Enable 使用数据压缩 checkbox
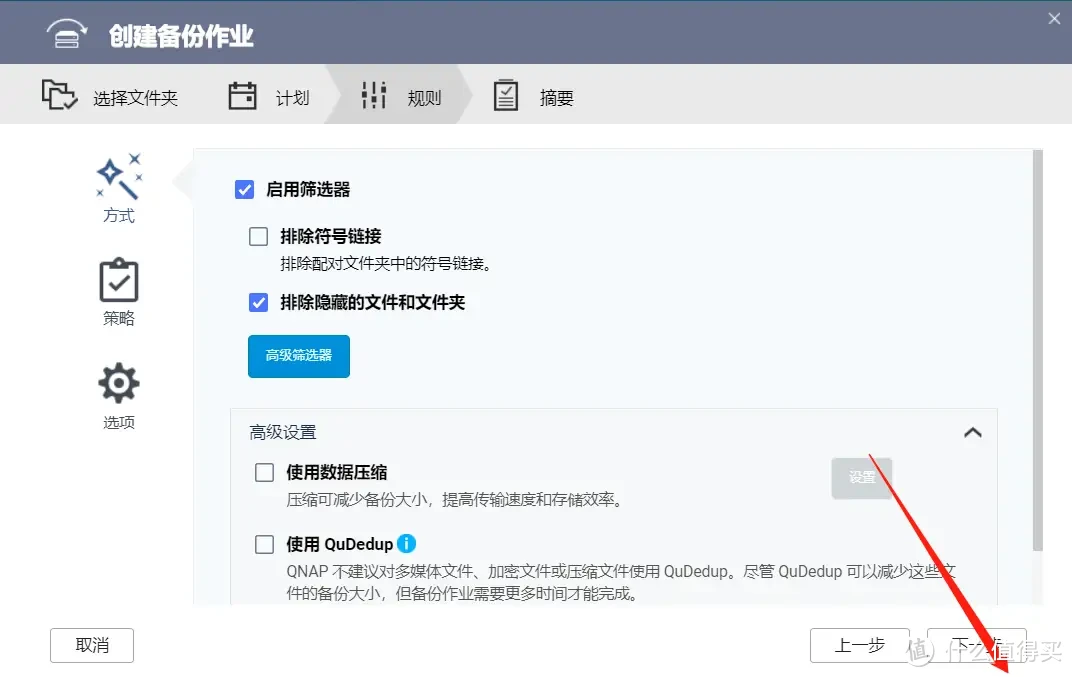 click(x=264, y=472)
